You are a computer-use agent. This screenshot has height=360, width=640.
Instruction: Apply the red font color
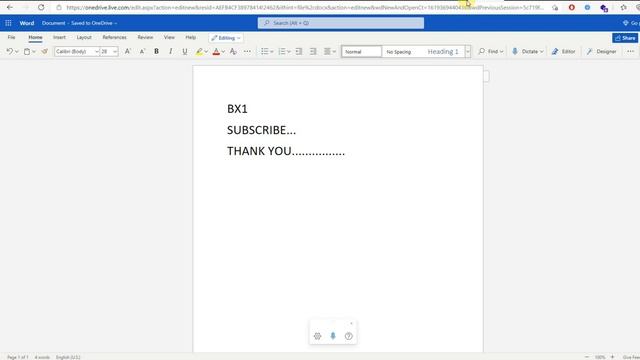pos(216,51)
